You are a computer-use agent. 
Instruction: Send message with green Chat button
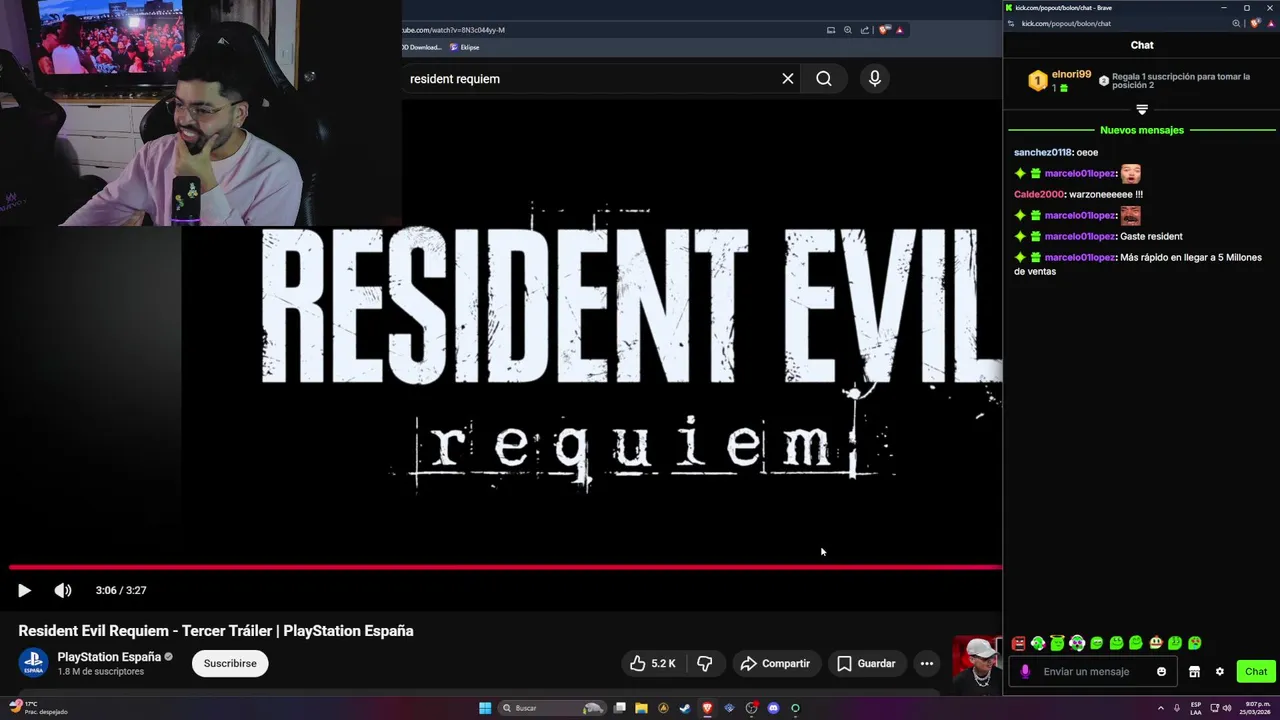click(1256, 672)
